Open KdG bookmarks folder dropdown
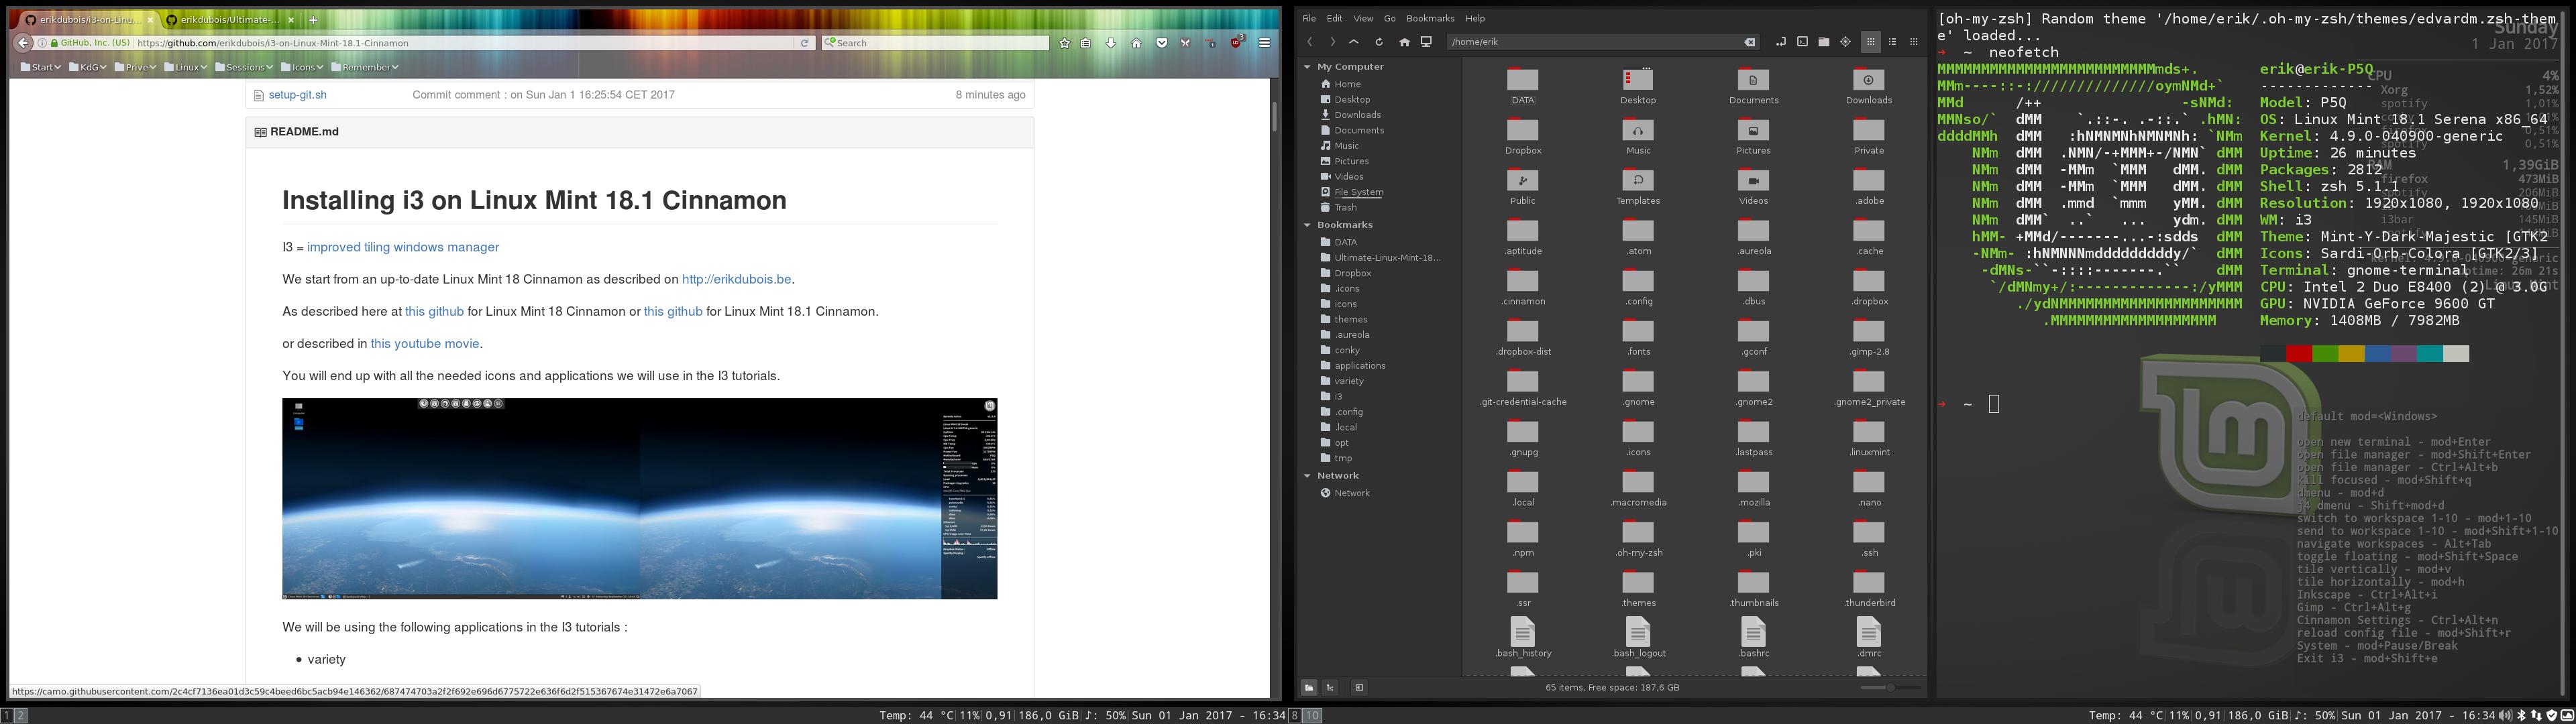The image size is (2576, 724). 88,67
